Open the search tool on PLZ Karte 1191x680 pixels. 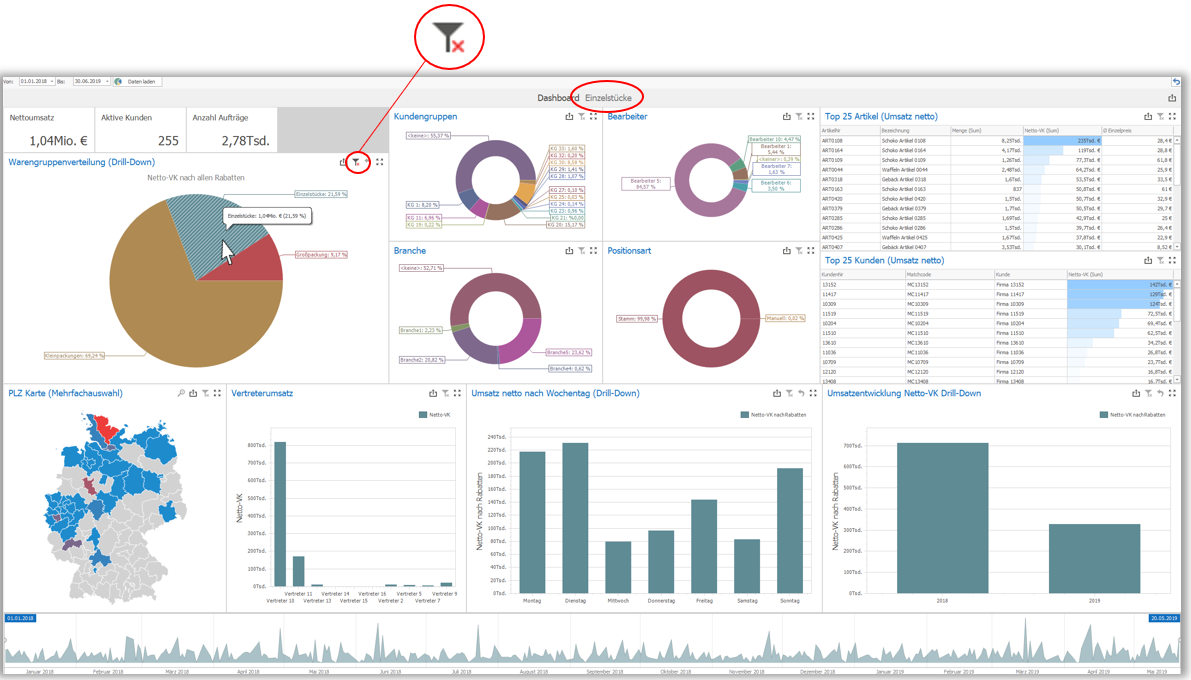coord(181,393)
